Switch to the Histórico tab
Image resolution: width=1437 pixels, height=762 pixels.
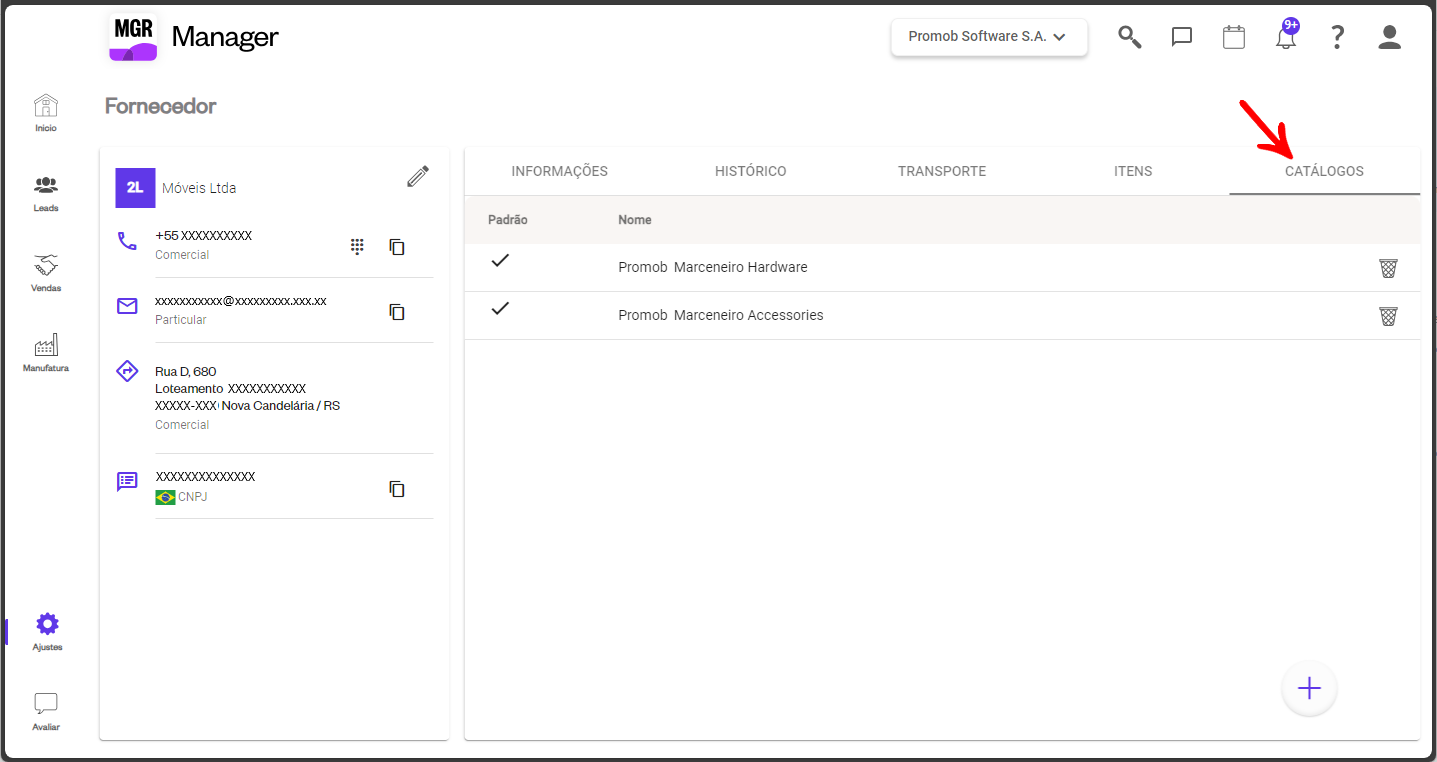pos(751,171)
